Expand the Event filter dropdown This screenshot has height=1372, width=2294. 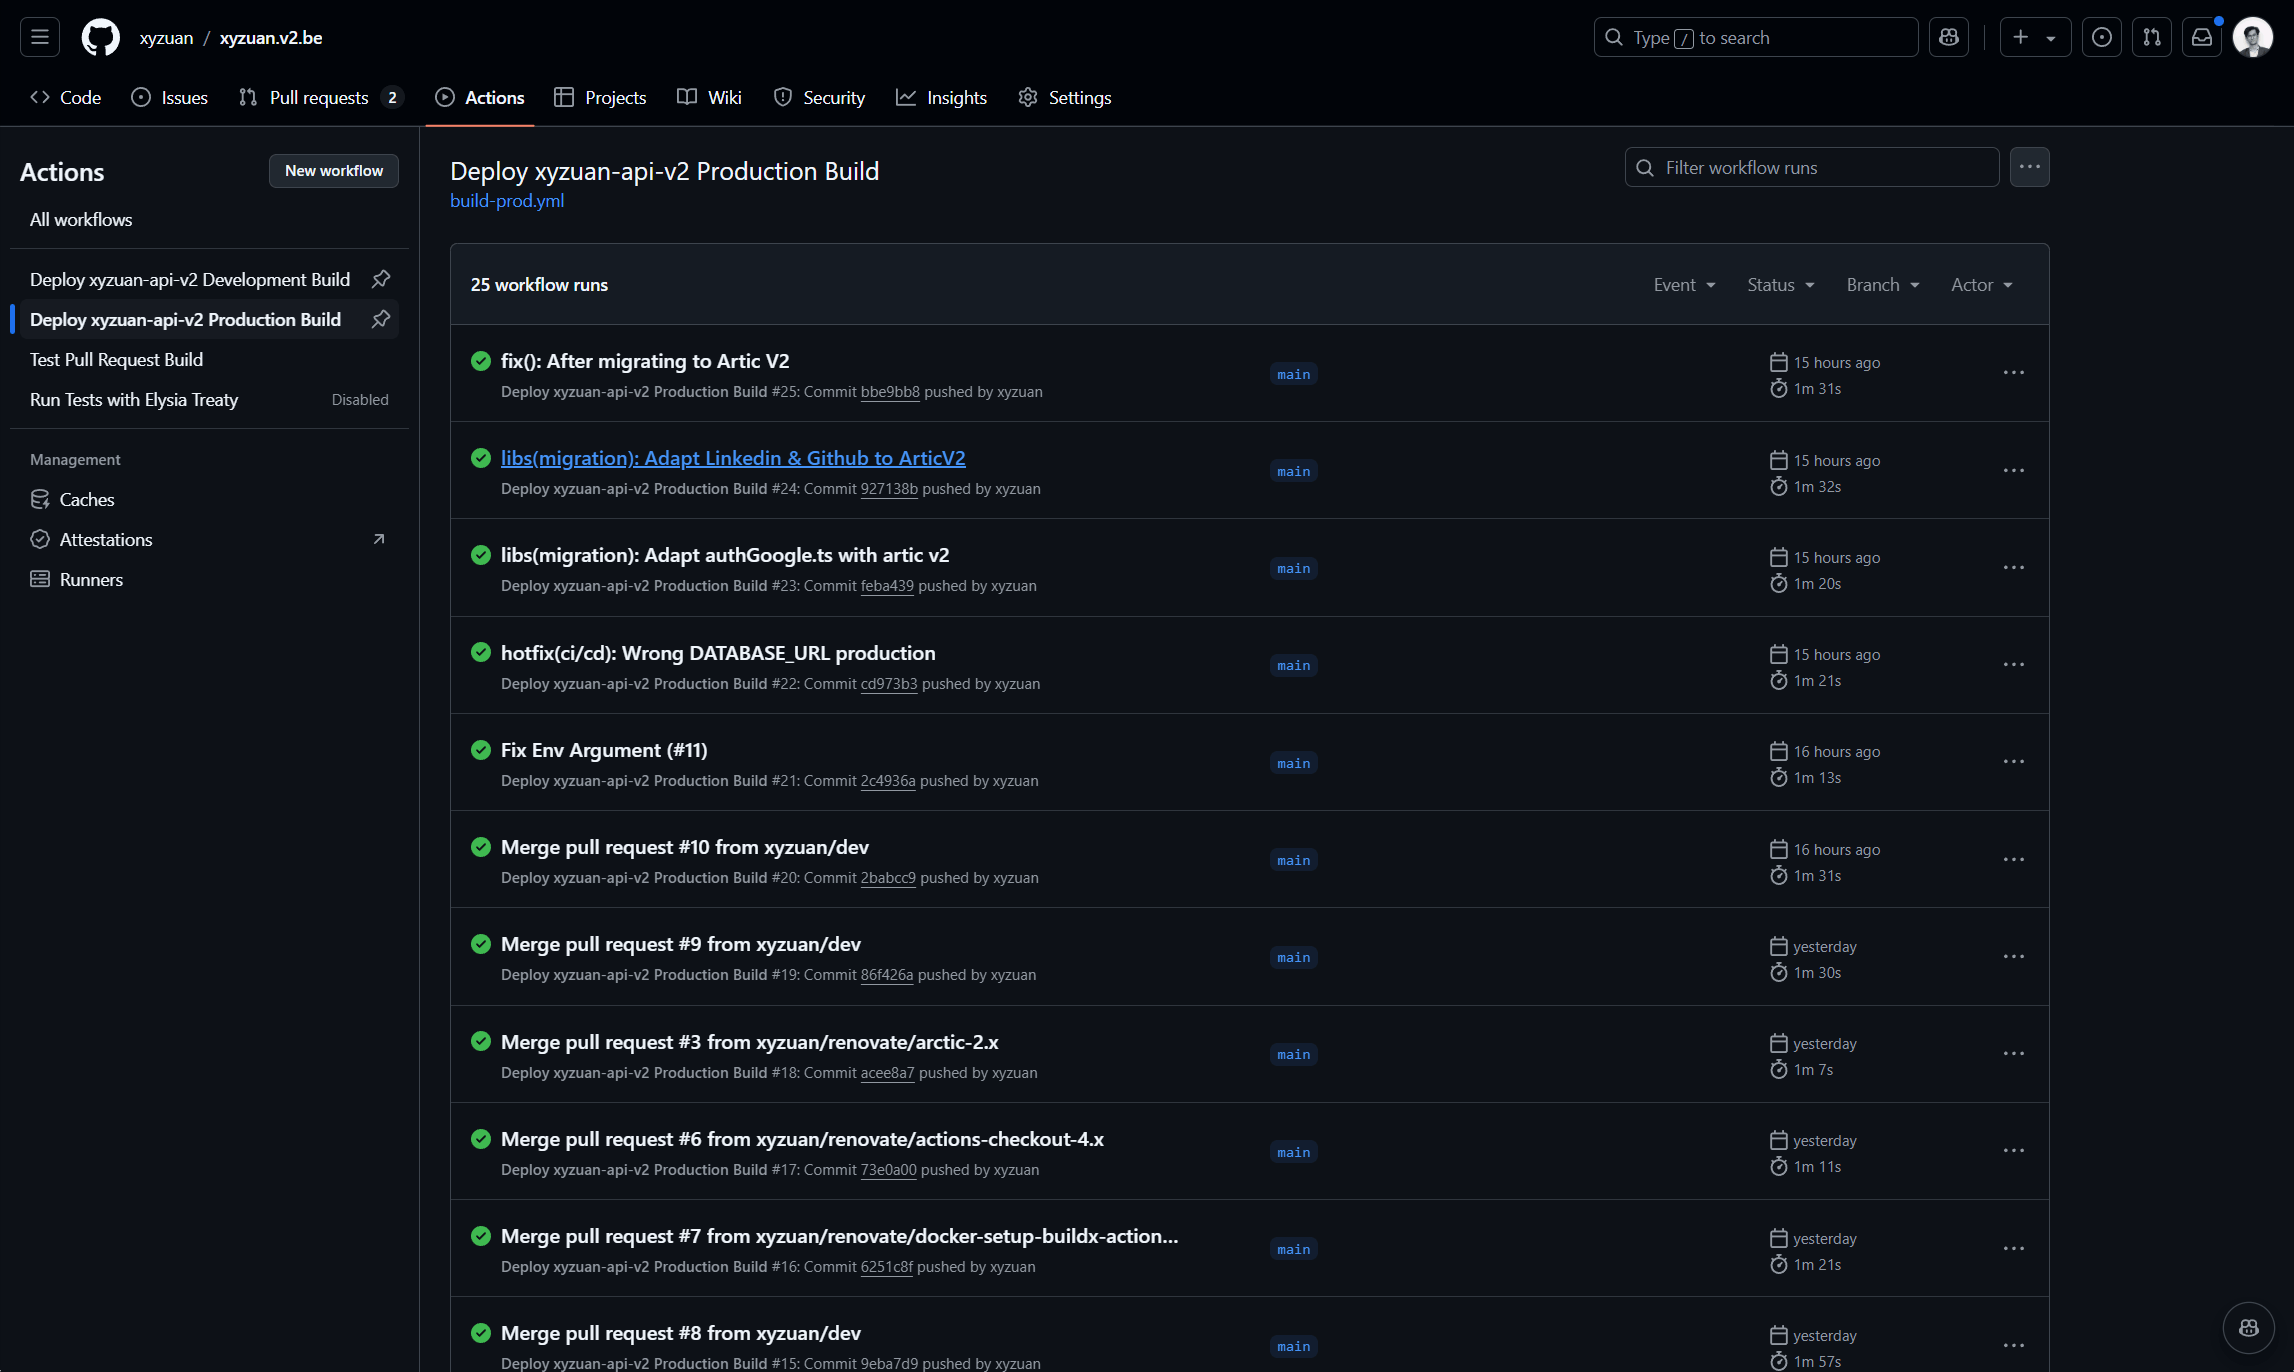(x=1684, y=285)
